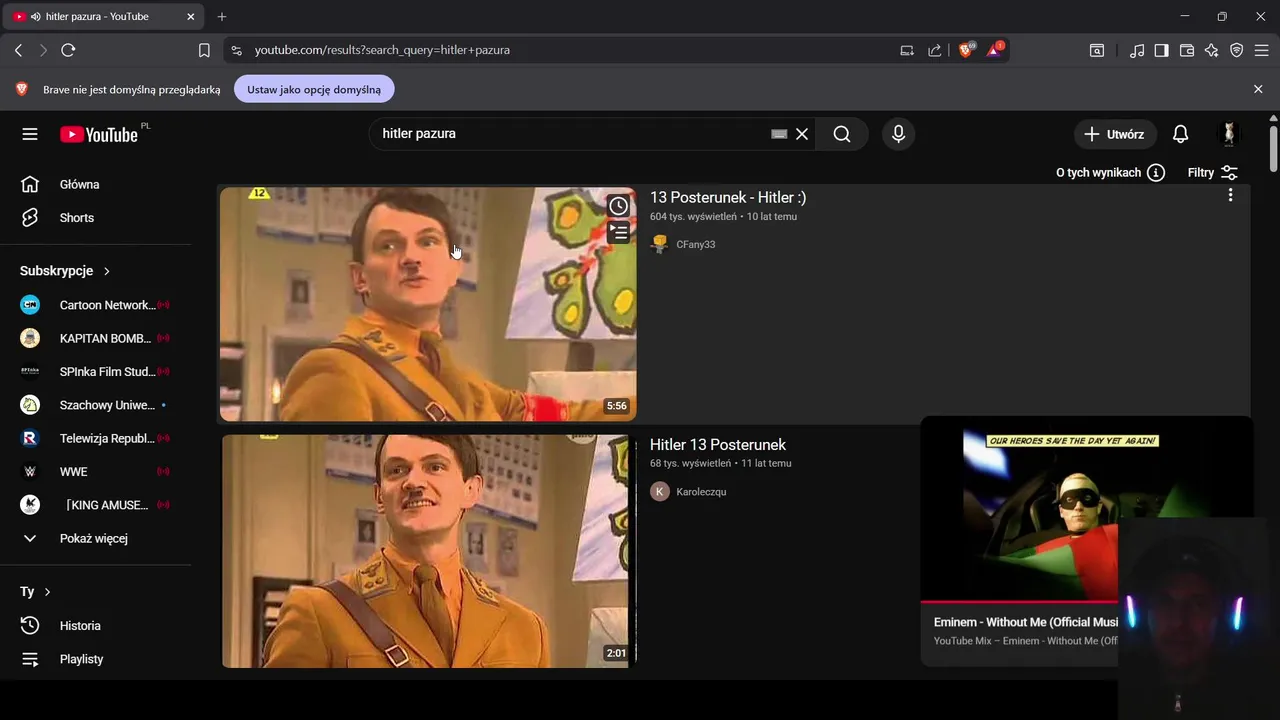Go to the YouTube logo home
The height and width of the screenshot is (720, 1280).
tap(99, 134)
